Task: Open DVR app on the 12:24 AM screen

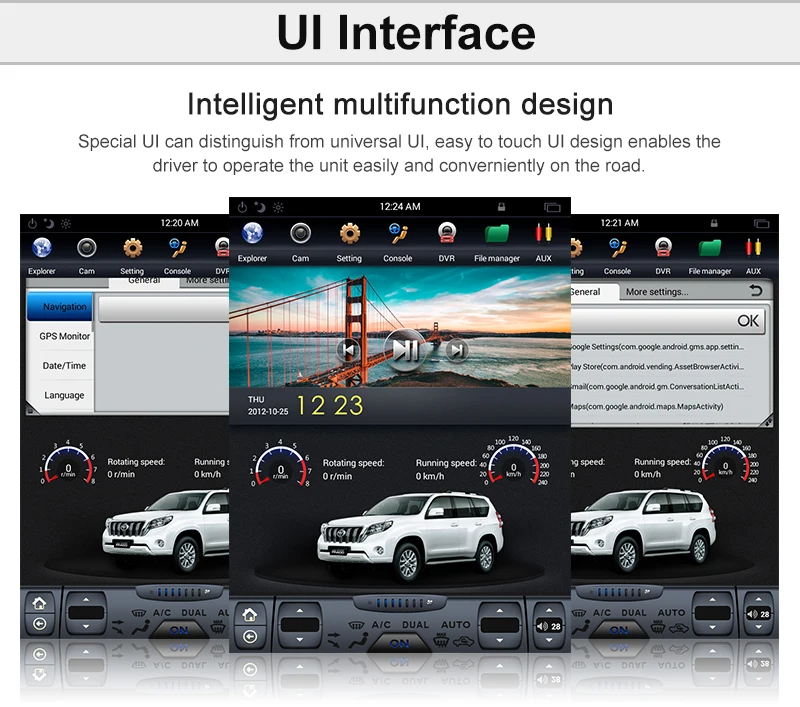Action: point(446,242)
